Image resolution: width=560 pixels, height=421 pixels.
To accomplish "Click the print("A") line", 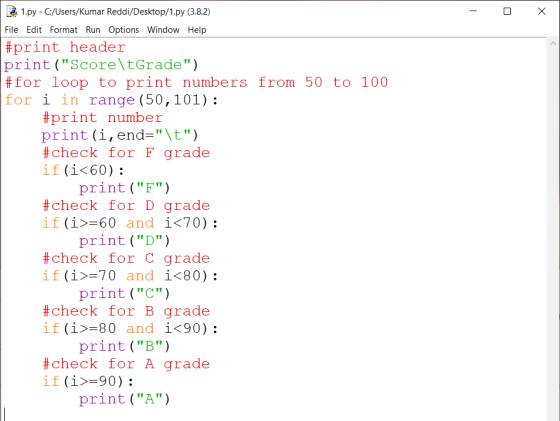I will click(124, 399).
